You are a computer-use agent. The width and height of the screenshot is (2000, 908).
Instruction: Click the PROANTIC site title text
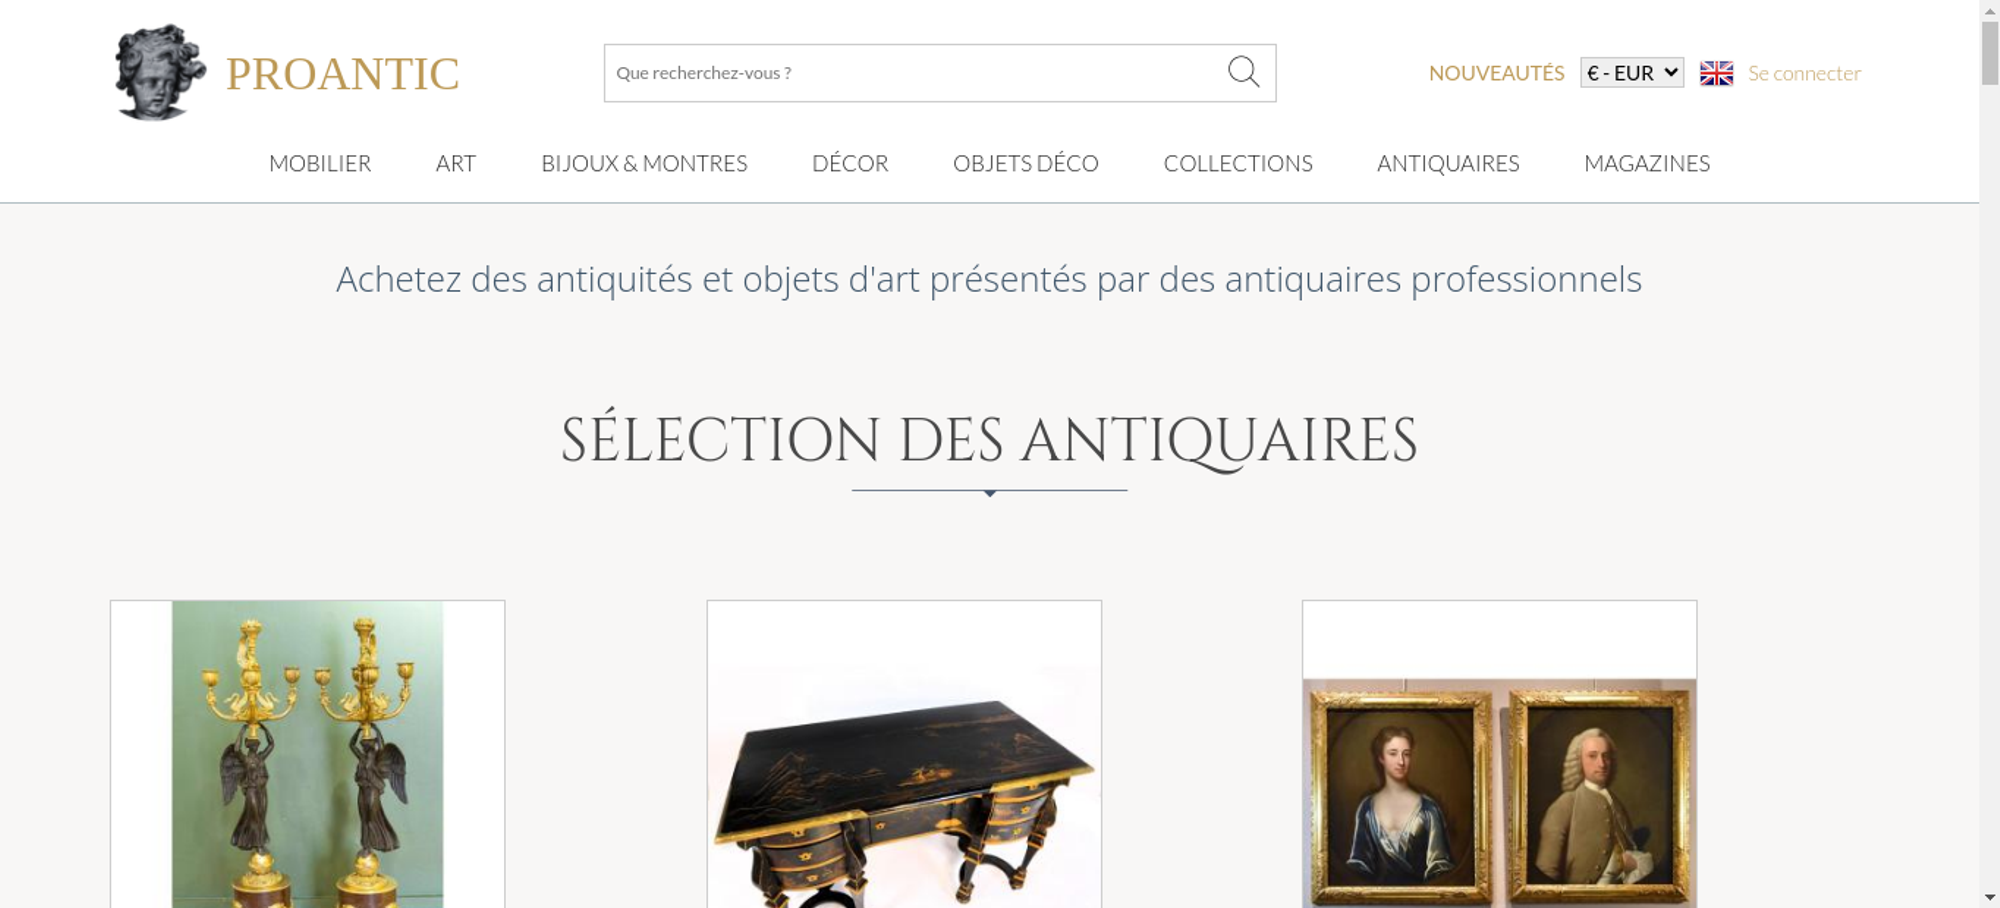pyautogui.click(x=343, y=74)
